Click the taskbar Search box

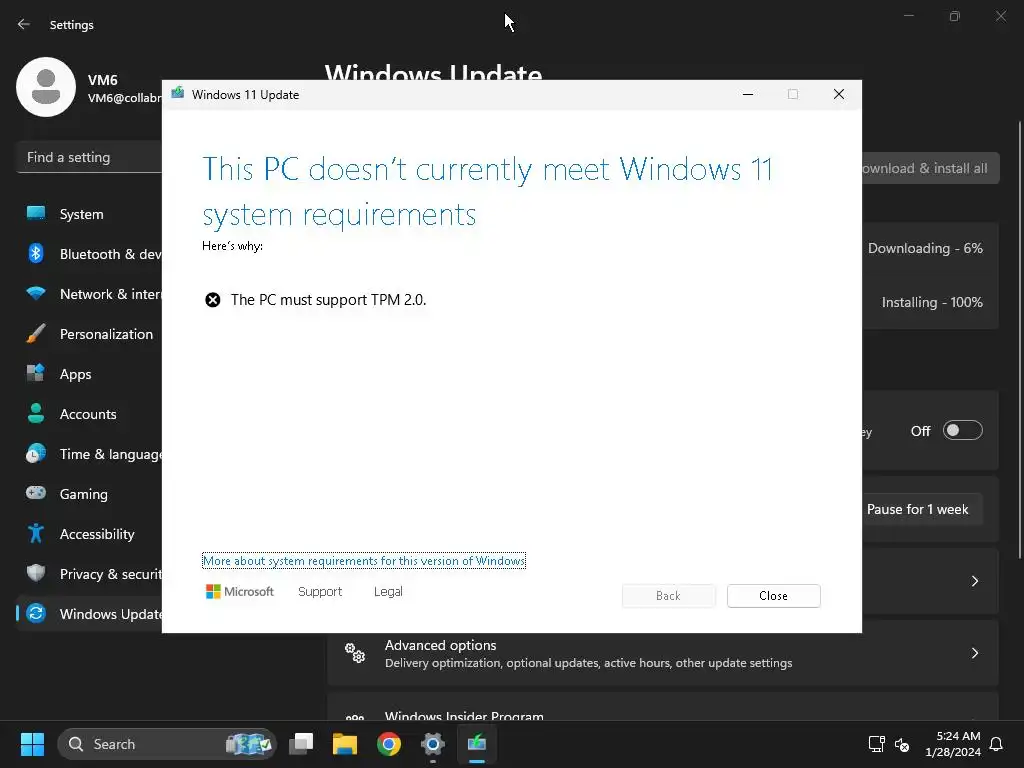click(x=167, y=744)
